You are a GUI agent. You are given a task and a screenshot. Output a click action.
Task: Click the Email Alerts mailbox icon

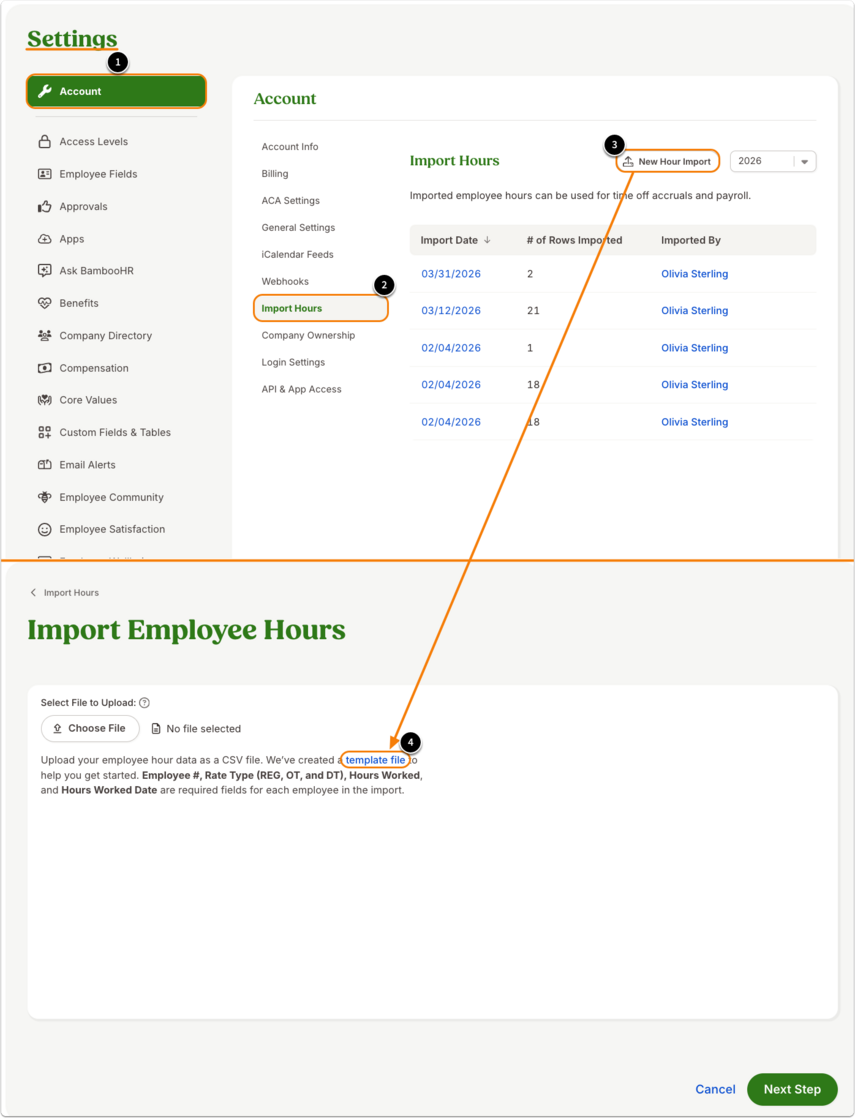tap(44, 464)
